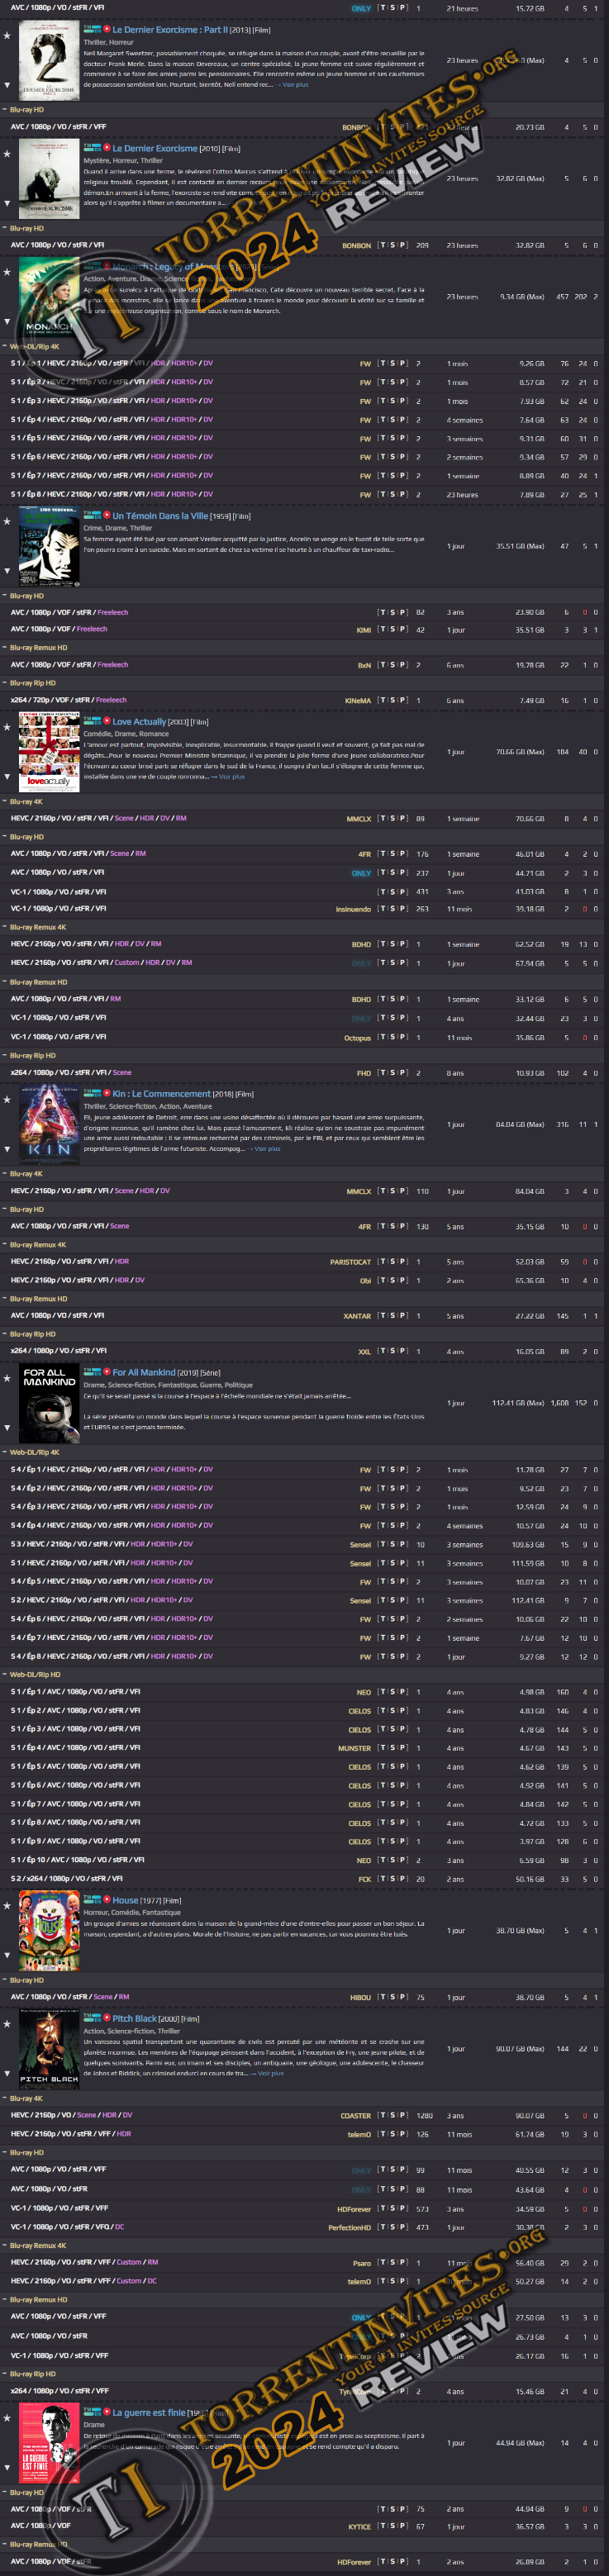Collapse Blu-ray Remux HD section under Un Témoin
The image size is (609, 2576).
click(5, 647)
